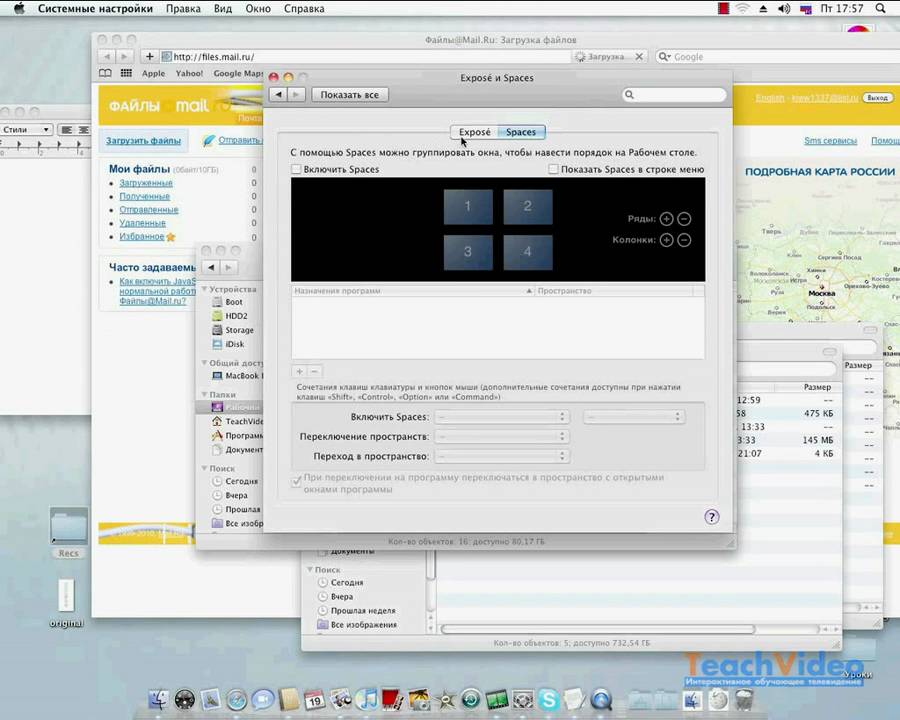Launch iTunes from the Dock

pyautogui.click(x=367, y=699)
